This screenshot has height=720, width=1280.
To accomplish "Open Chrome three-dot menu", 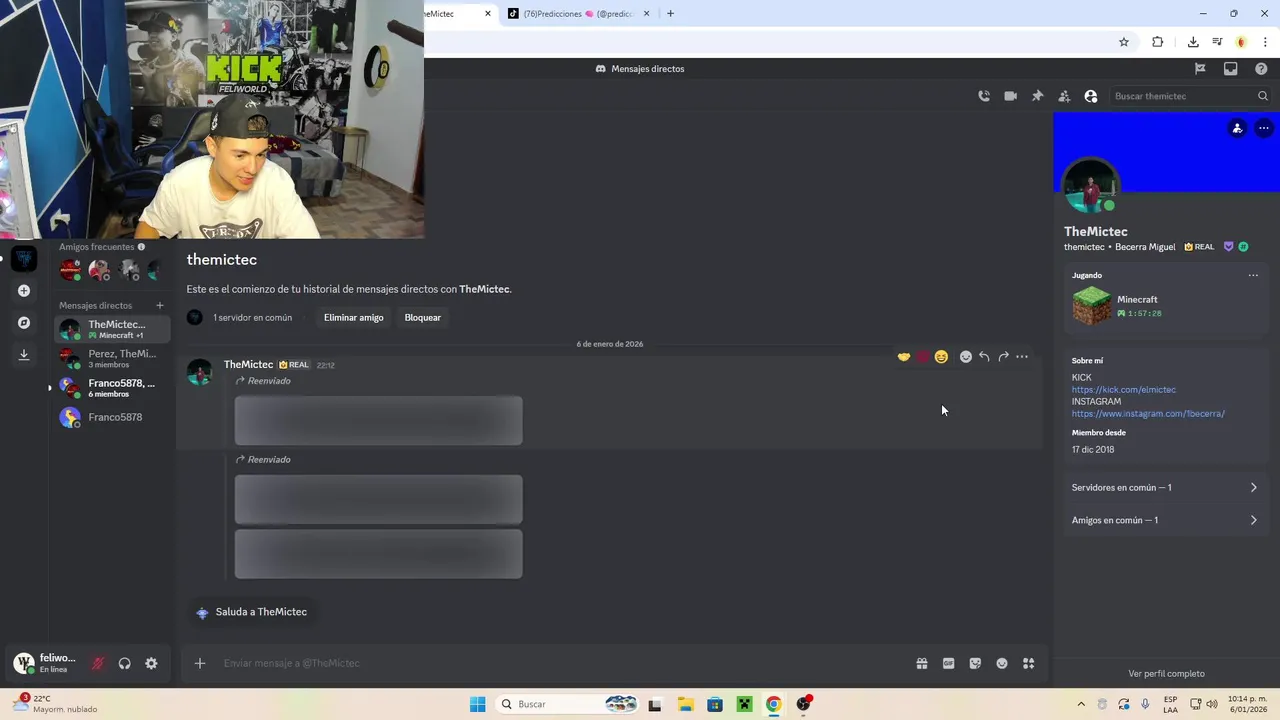I will (x=1265, y=42).
